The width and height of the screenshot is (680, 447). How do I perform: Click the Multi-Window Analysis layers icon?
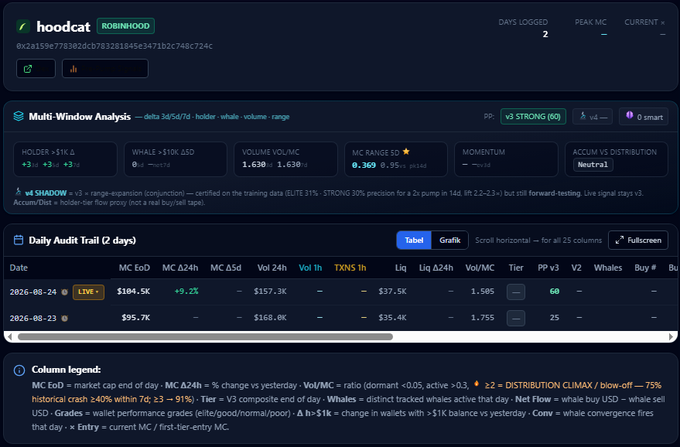[x=18, y=116]
